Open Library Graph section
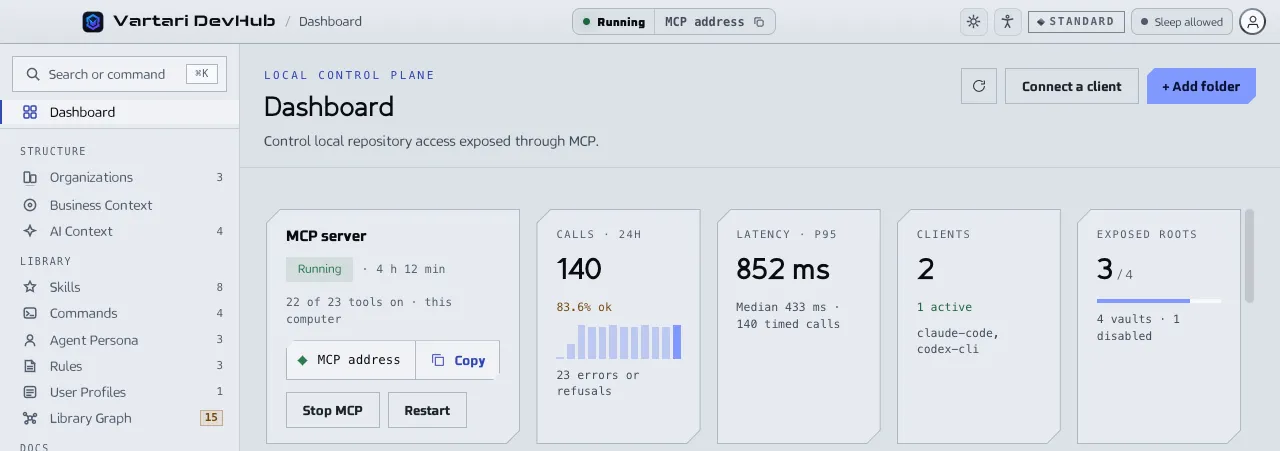Image resolution: width=1280 pixels, height=451 pixels. tap(120, 418)
